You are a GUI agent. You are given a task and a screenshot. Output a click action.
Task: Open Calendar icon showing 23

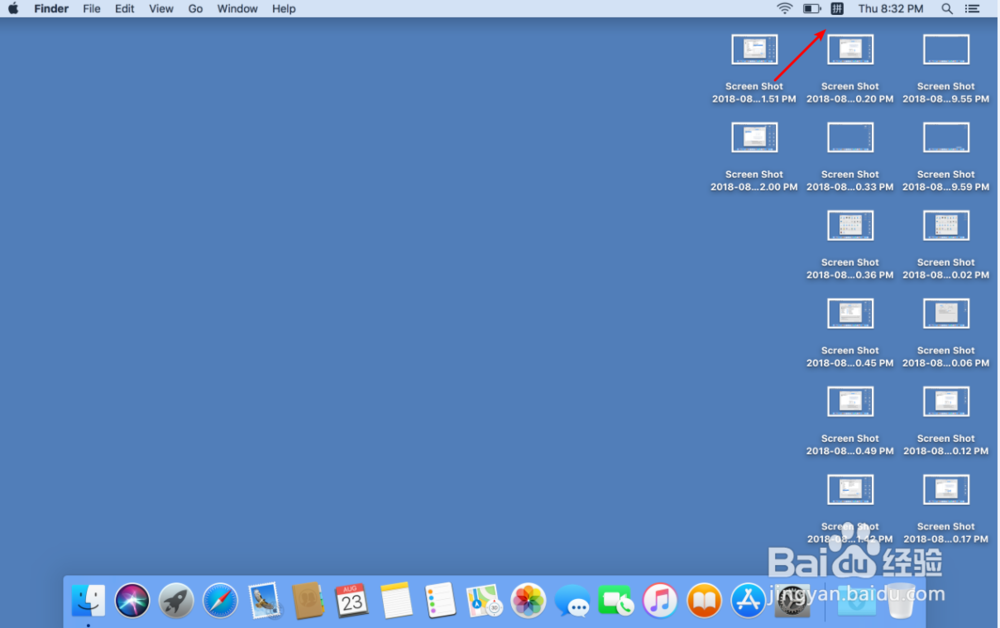[351, 600]
